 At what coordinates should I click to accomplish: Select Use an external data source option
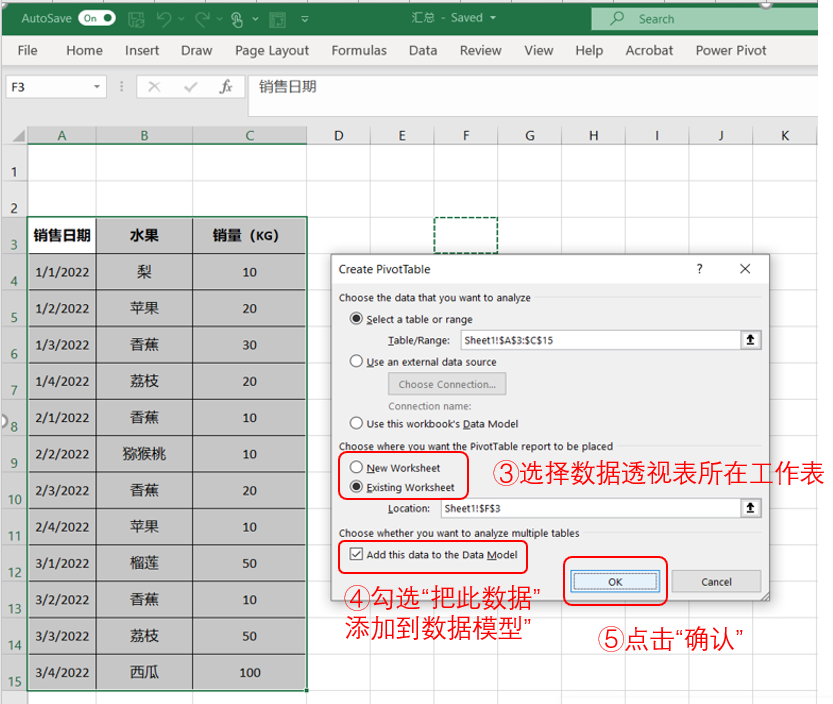(356, 361)
